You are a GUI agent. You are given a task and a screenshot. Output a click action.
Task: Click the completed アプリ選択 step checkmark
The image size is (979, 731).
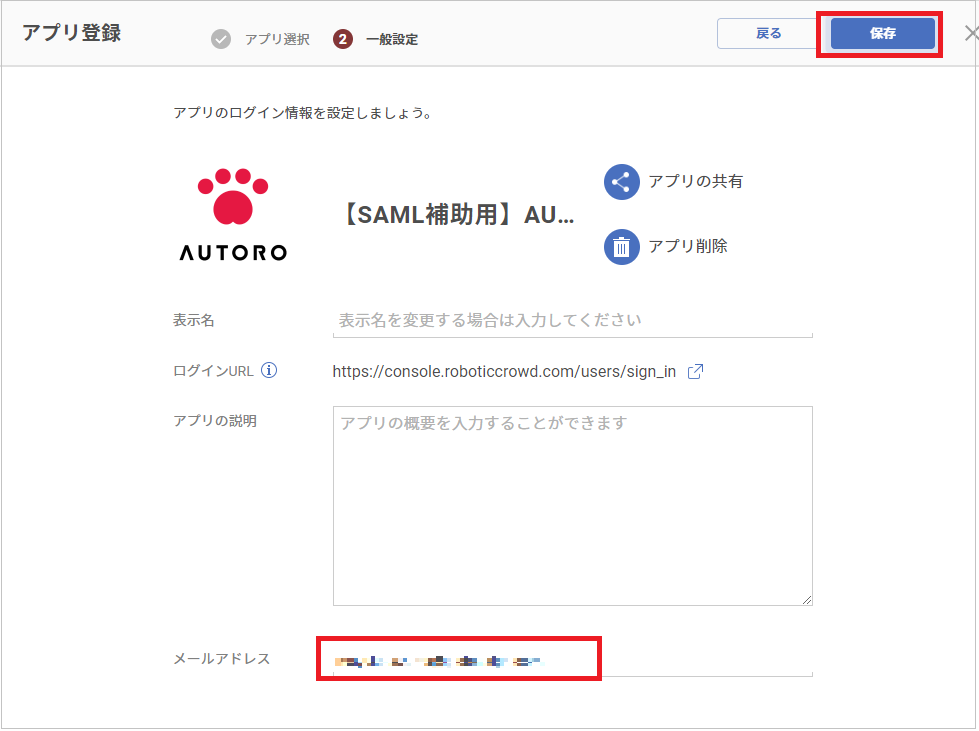[221, 39]
